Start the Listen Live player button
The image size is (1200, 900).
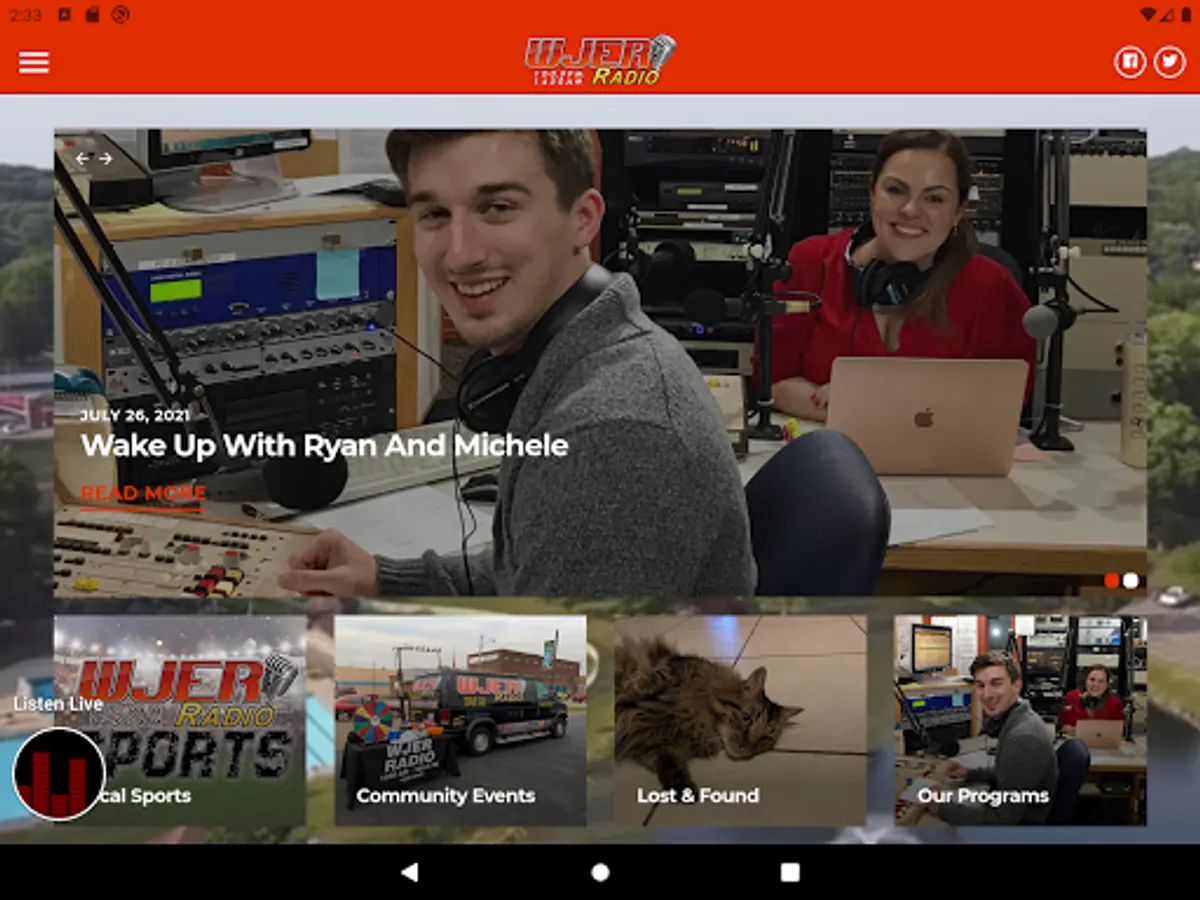[59, 774]
